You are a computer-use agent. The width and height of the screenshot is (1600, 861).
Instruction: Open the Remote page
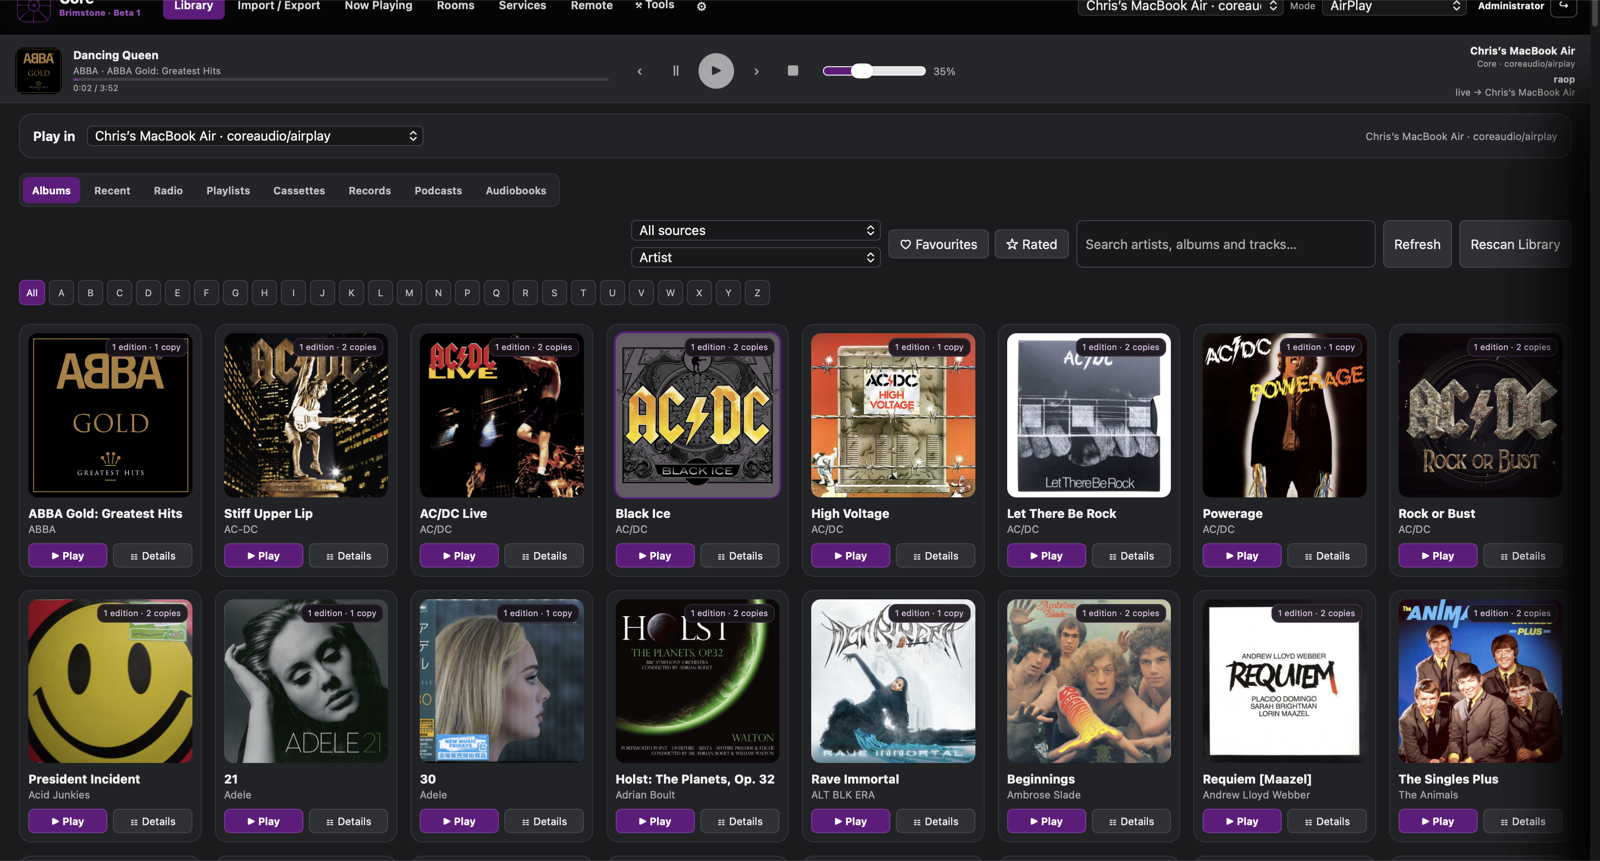591,6
